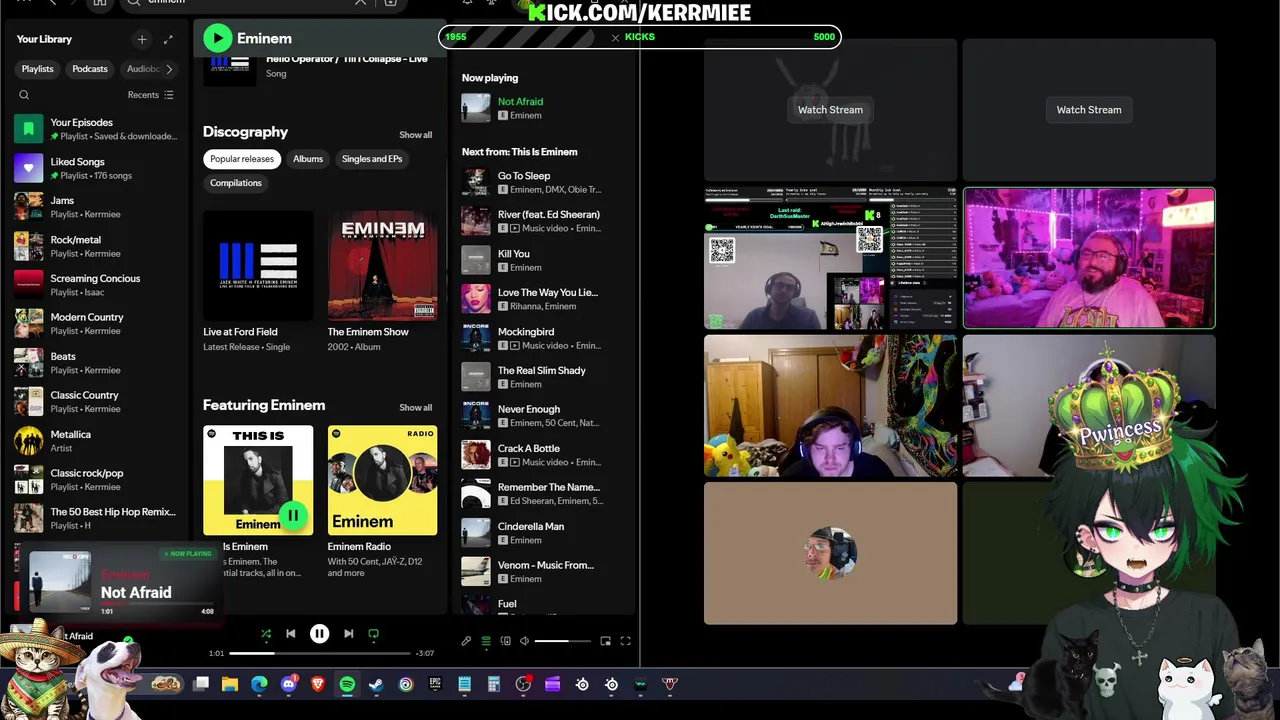Viewport: 1280px width, 720px height.
Task: Select the Podcasts filter chip
Action: pyautogui.click(x=90, y=69)
